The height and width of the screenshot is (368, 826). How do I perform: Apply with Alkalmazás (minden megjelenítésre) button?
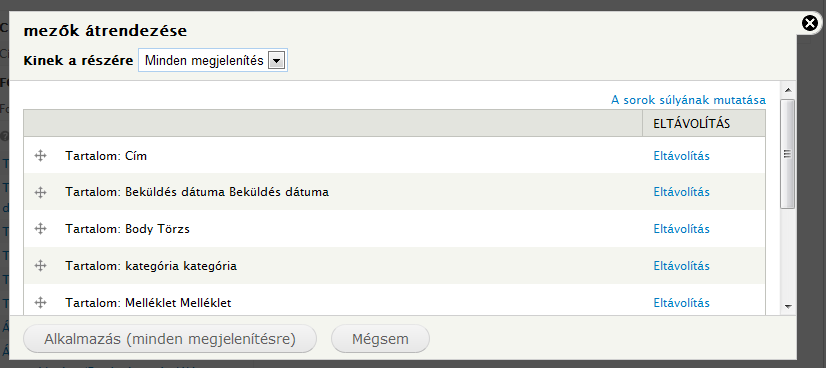click(x=170, y=339)
